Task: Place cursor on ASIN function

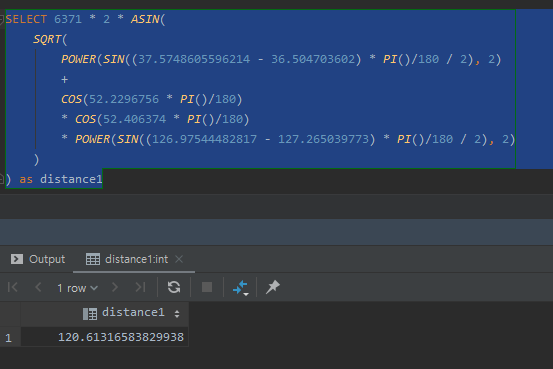Action: [x=145, y=19]
